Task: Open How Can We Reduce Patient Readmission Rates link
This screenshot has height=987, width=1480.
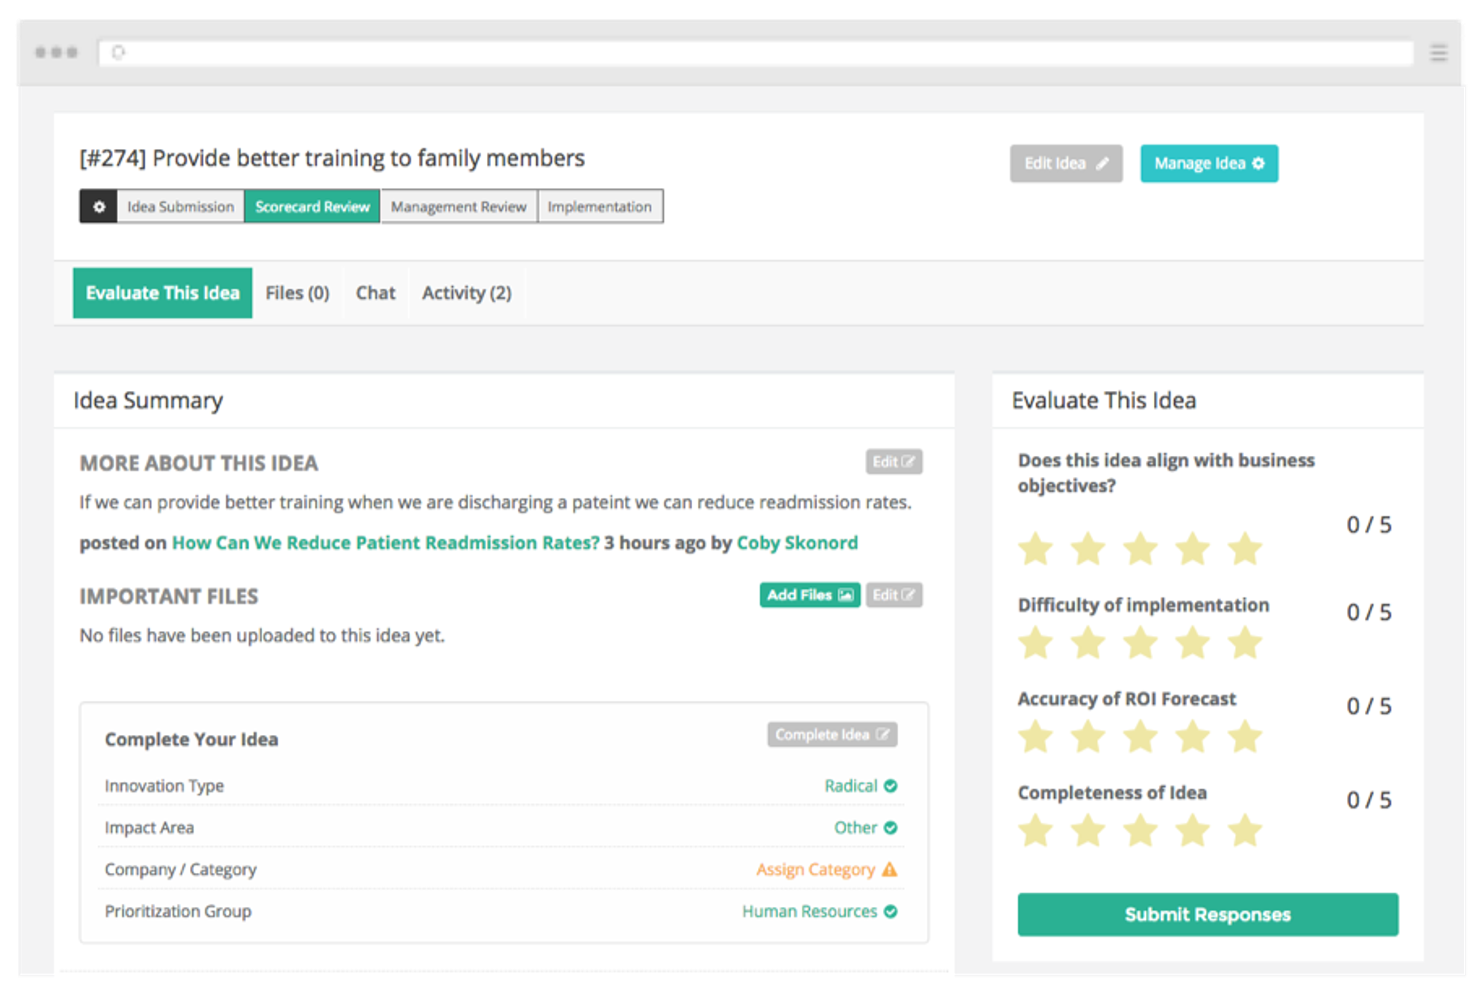Action: point(386,543)
